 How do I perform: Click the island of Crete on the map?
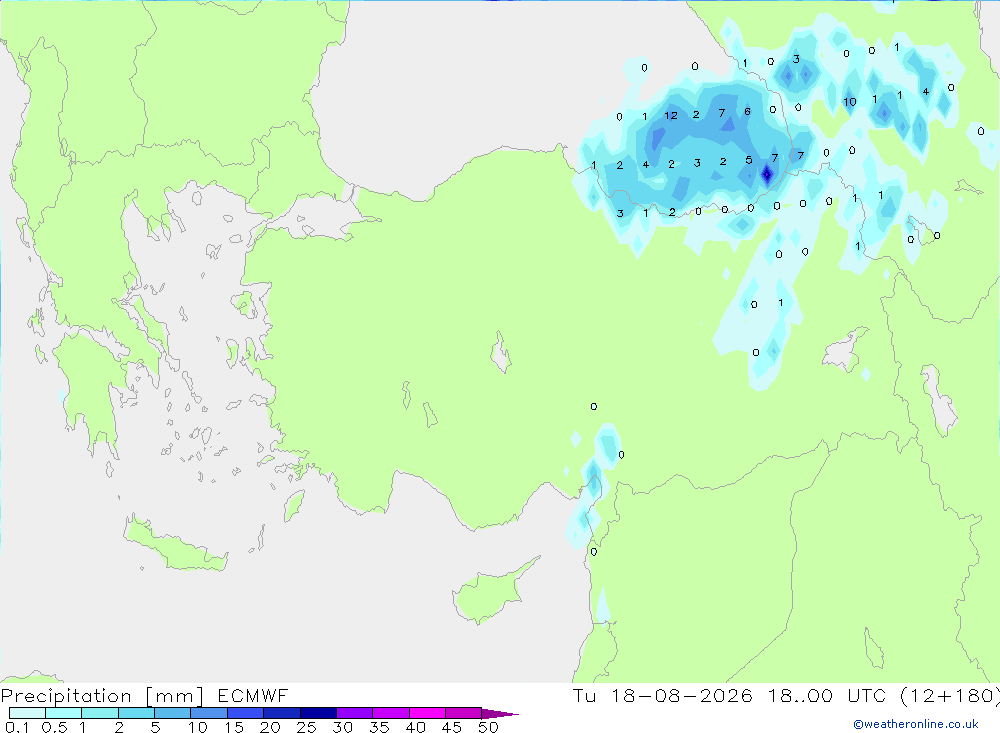(175, 544)
